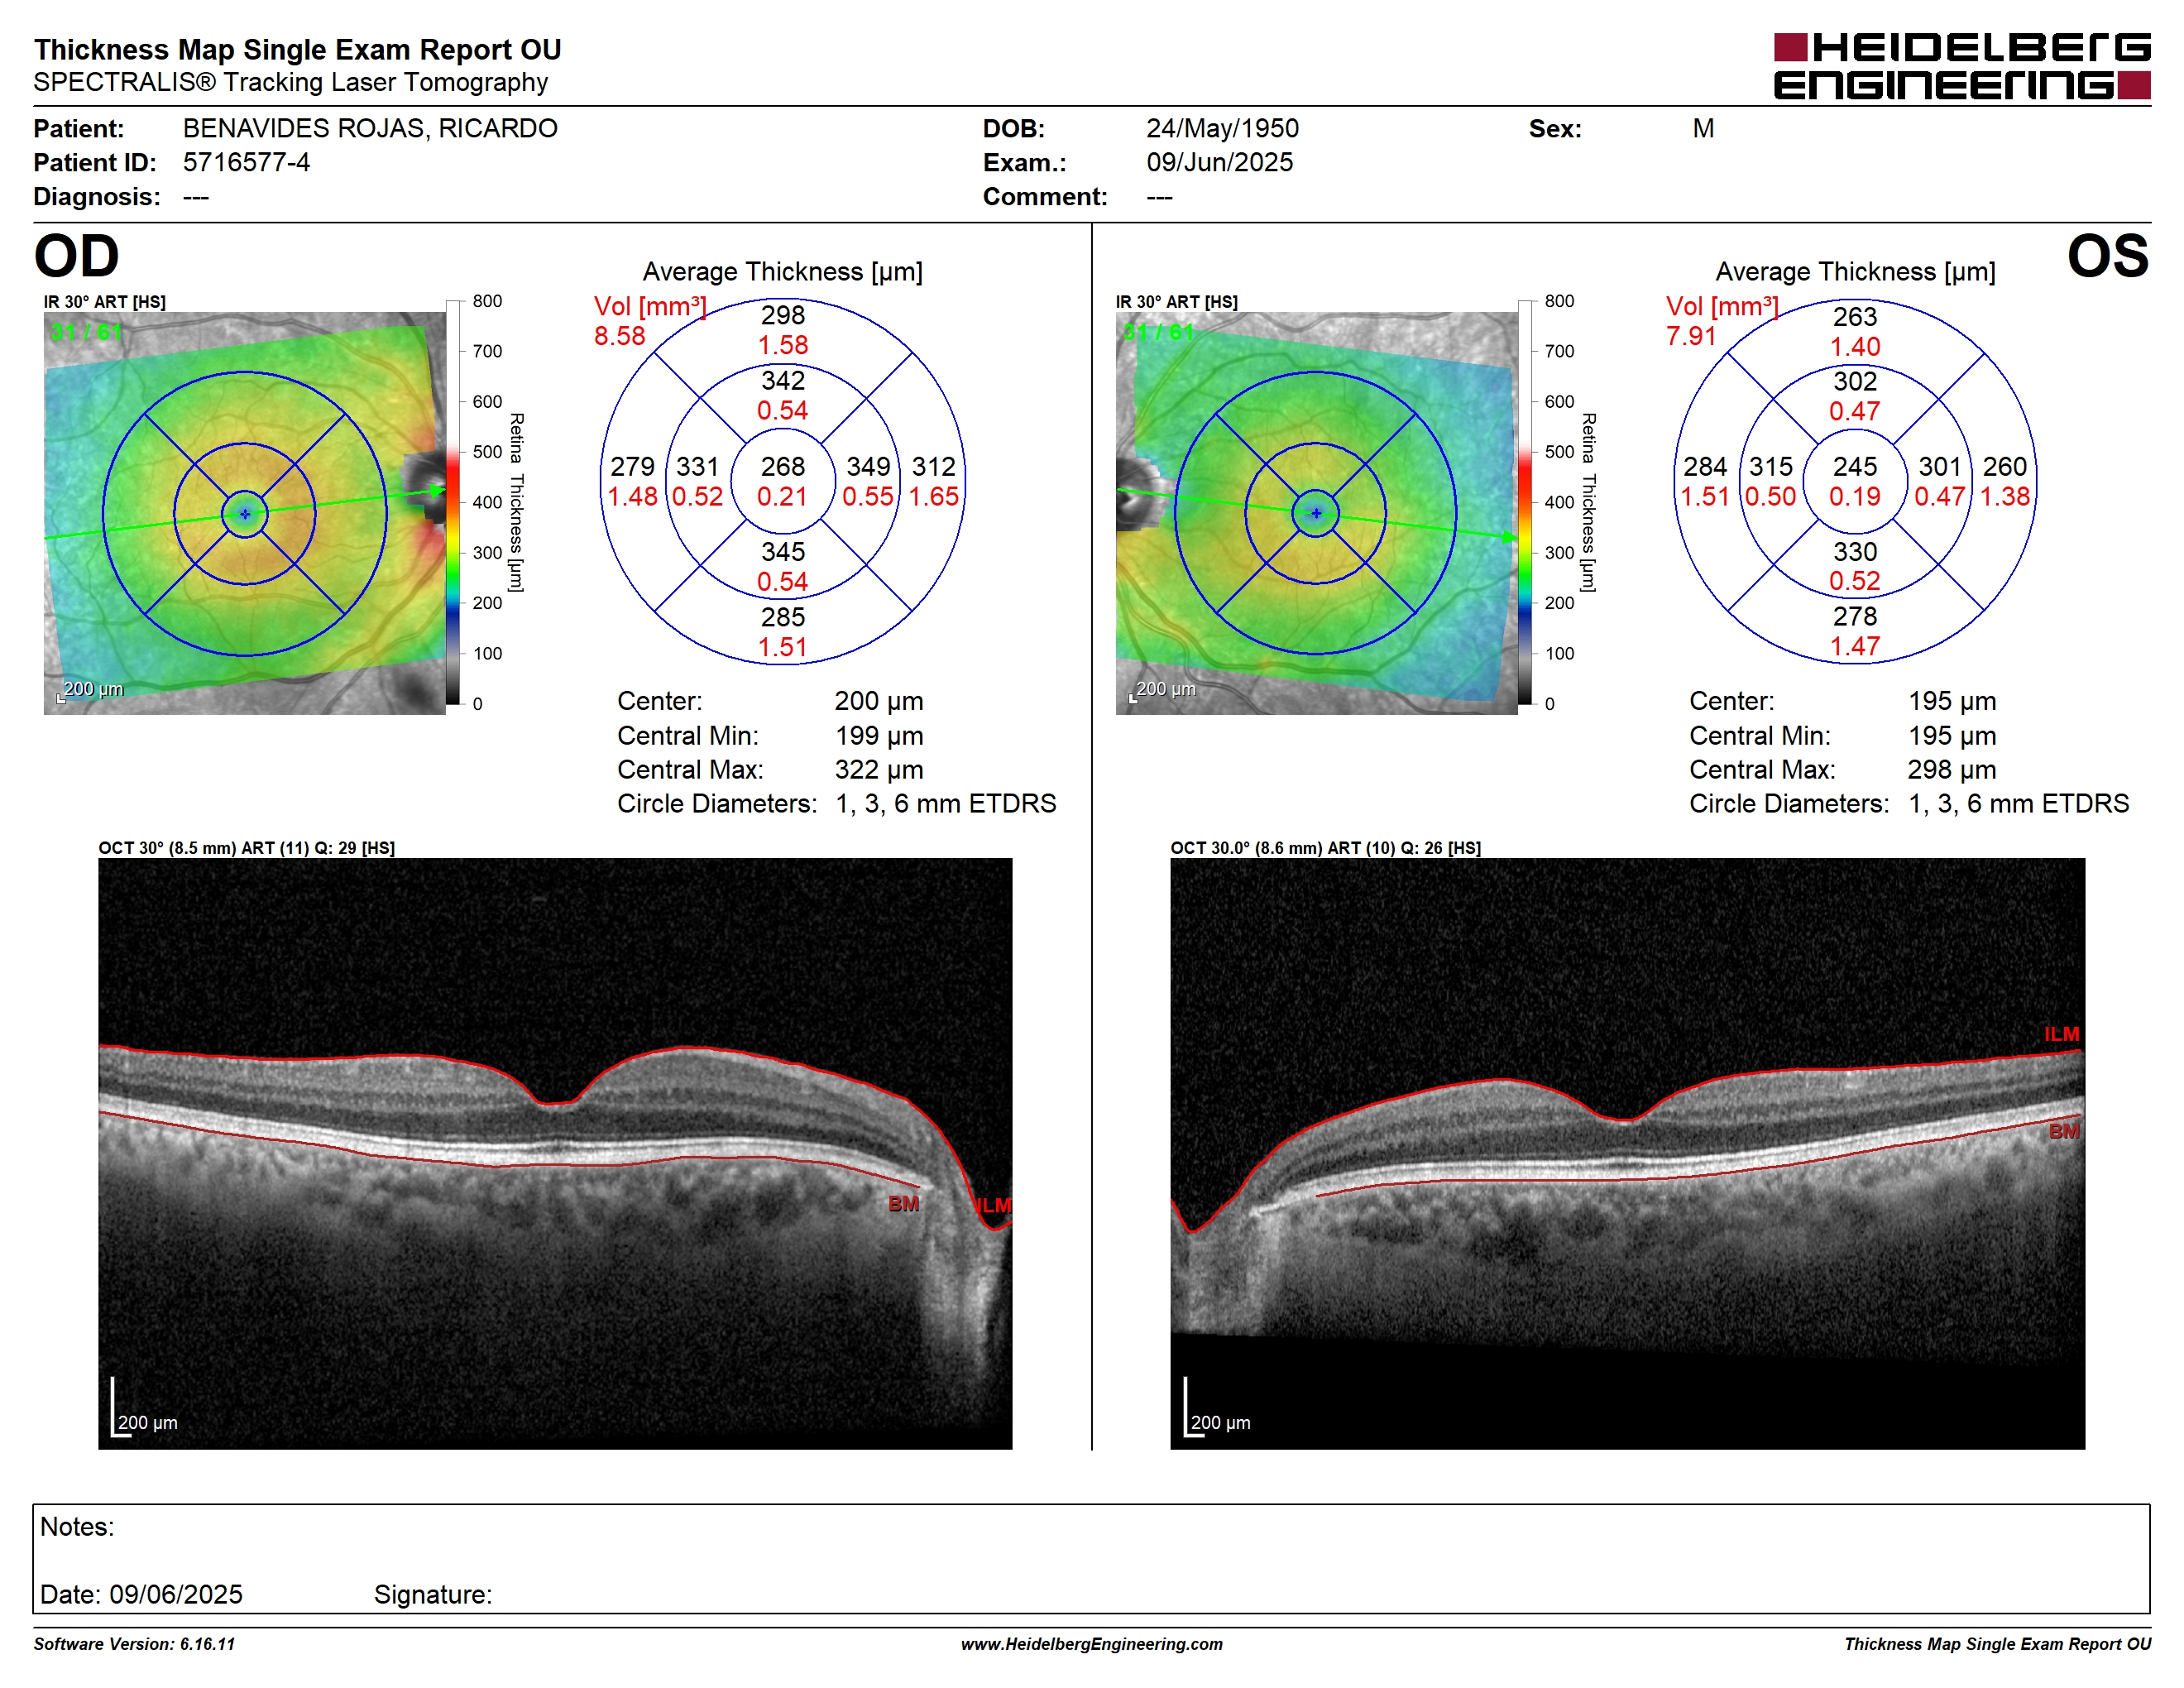Click OS inner inferior thickness 330

[1854, 551]
